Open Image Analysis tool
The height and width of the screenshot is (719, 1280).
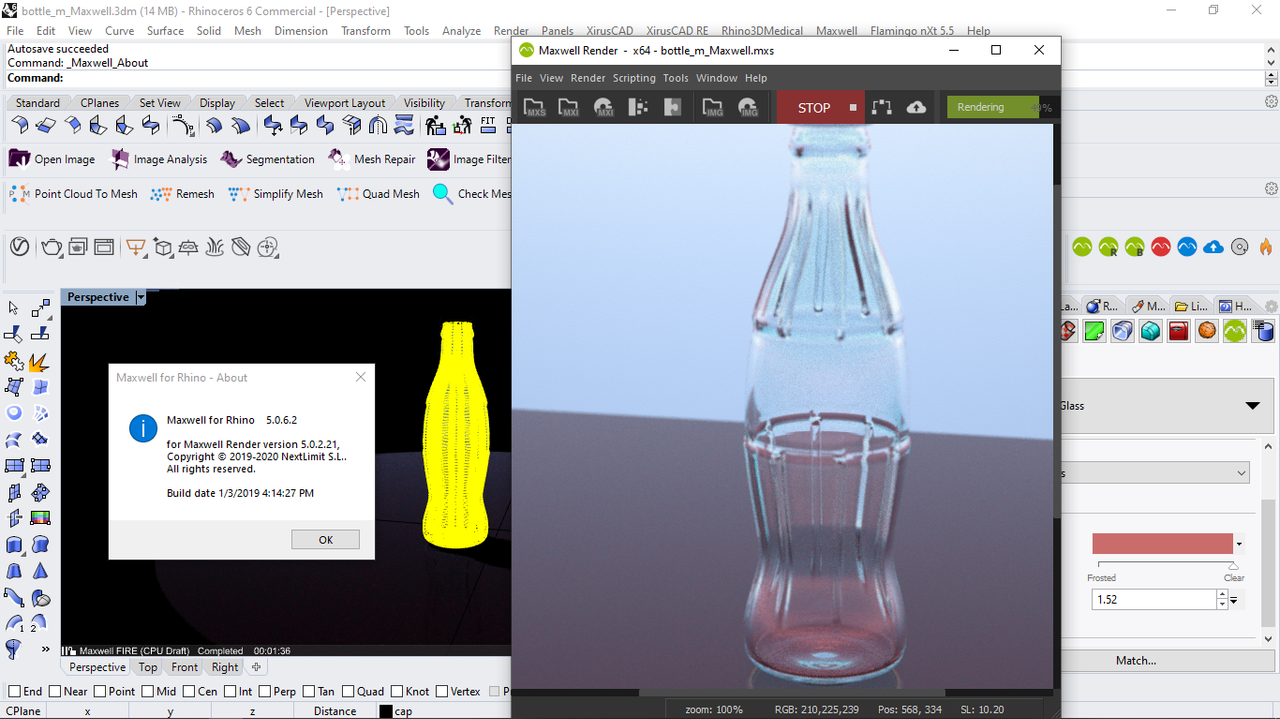(158, 159)
